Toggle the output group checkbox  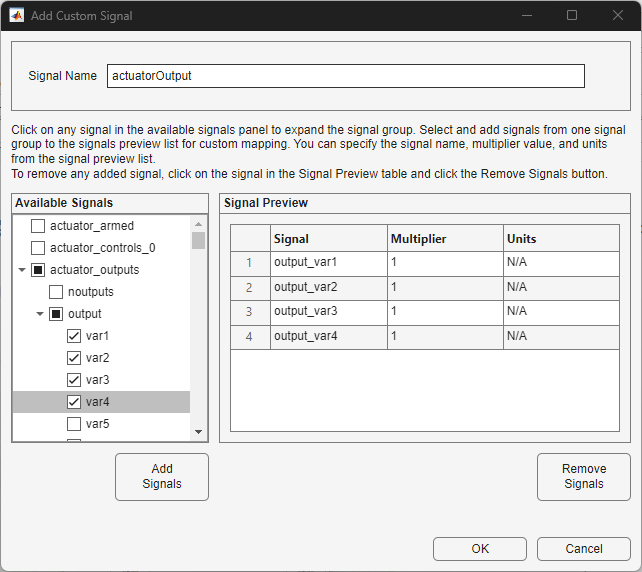56,314
